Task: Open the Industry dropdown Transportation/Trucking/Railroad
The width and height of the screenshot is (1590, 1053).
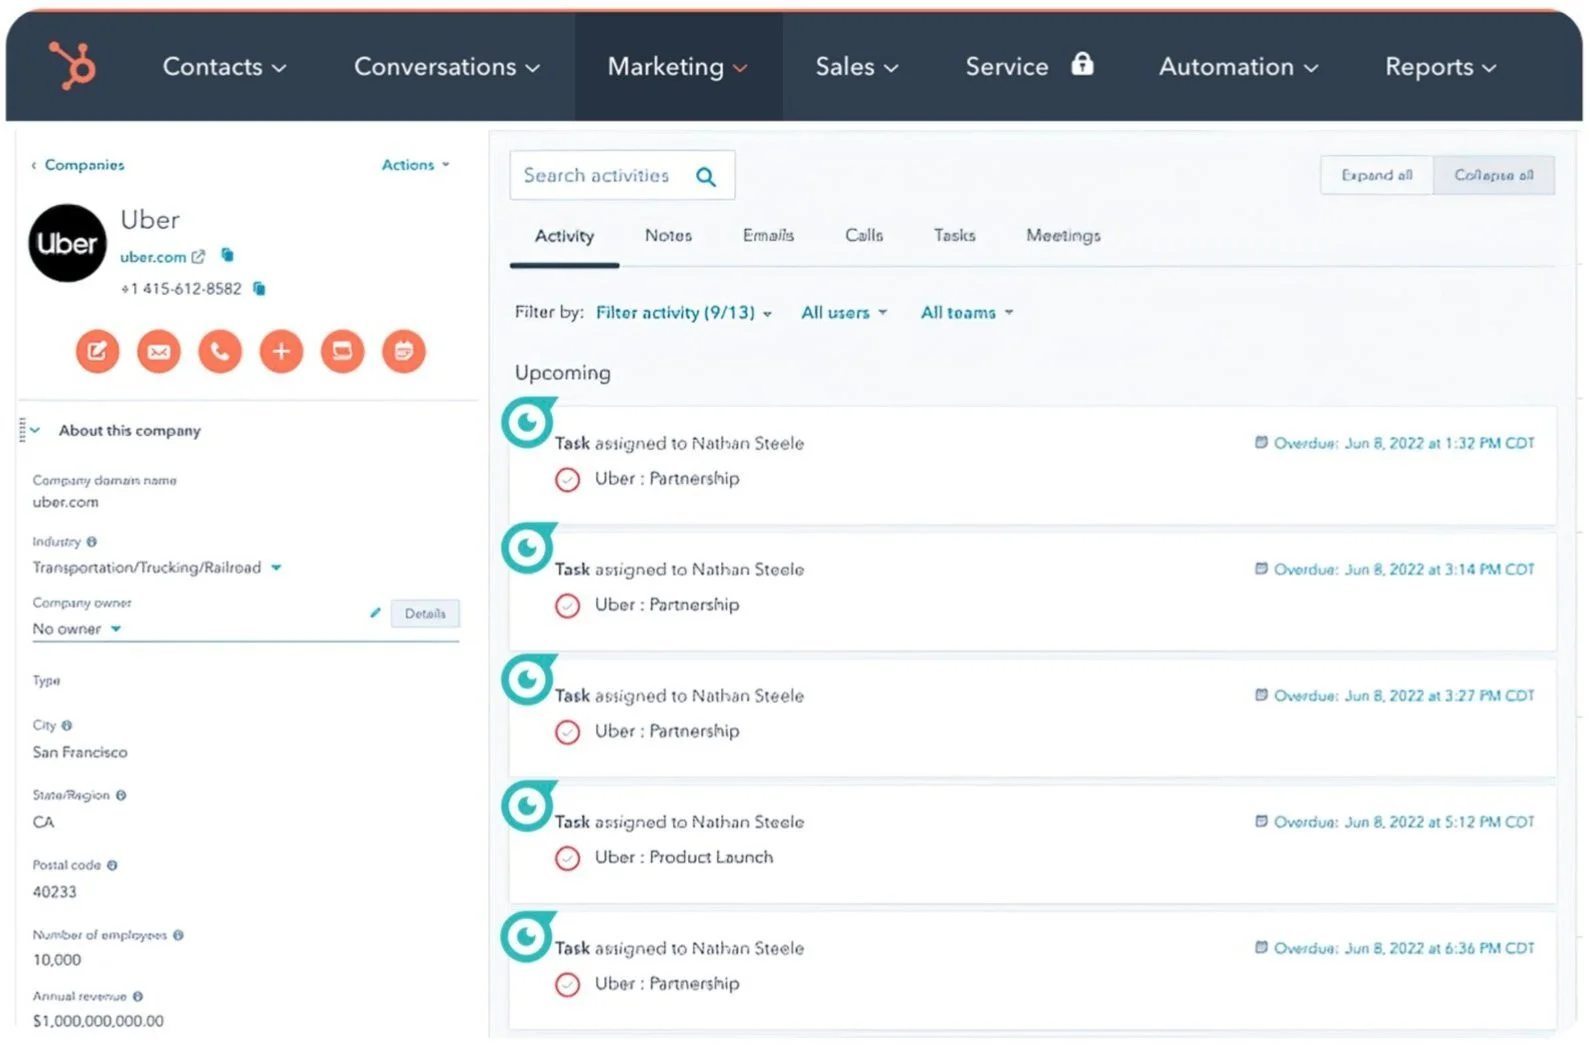Action: click(x=157, y=568)
